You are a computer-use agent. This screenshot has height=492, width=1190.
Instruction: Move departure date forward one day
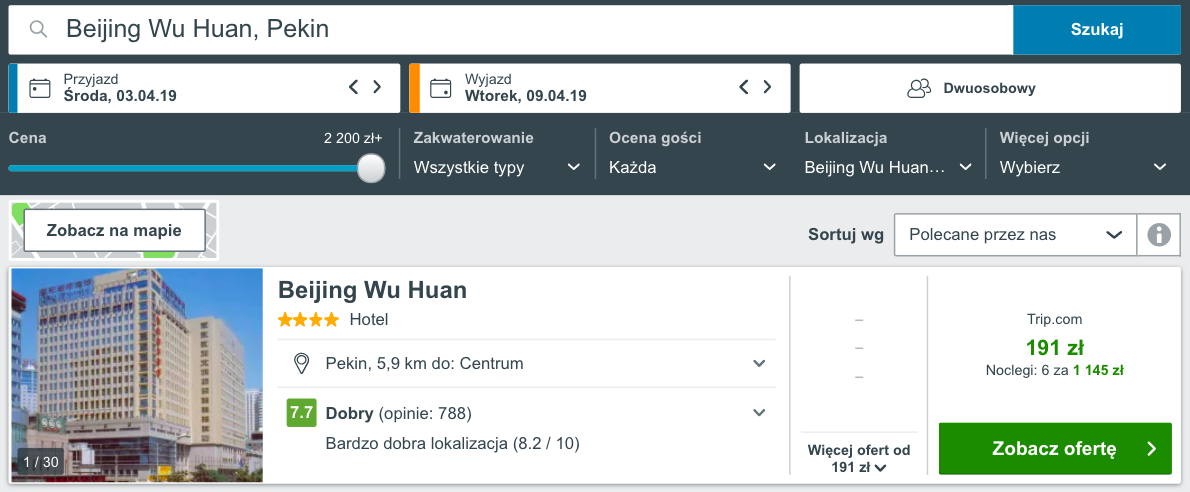click(768, 87)
